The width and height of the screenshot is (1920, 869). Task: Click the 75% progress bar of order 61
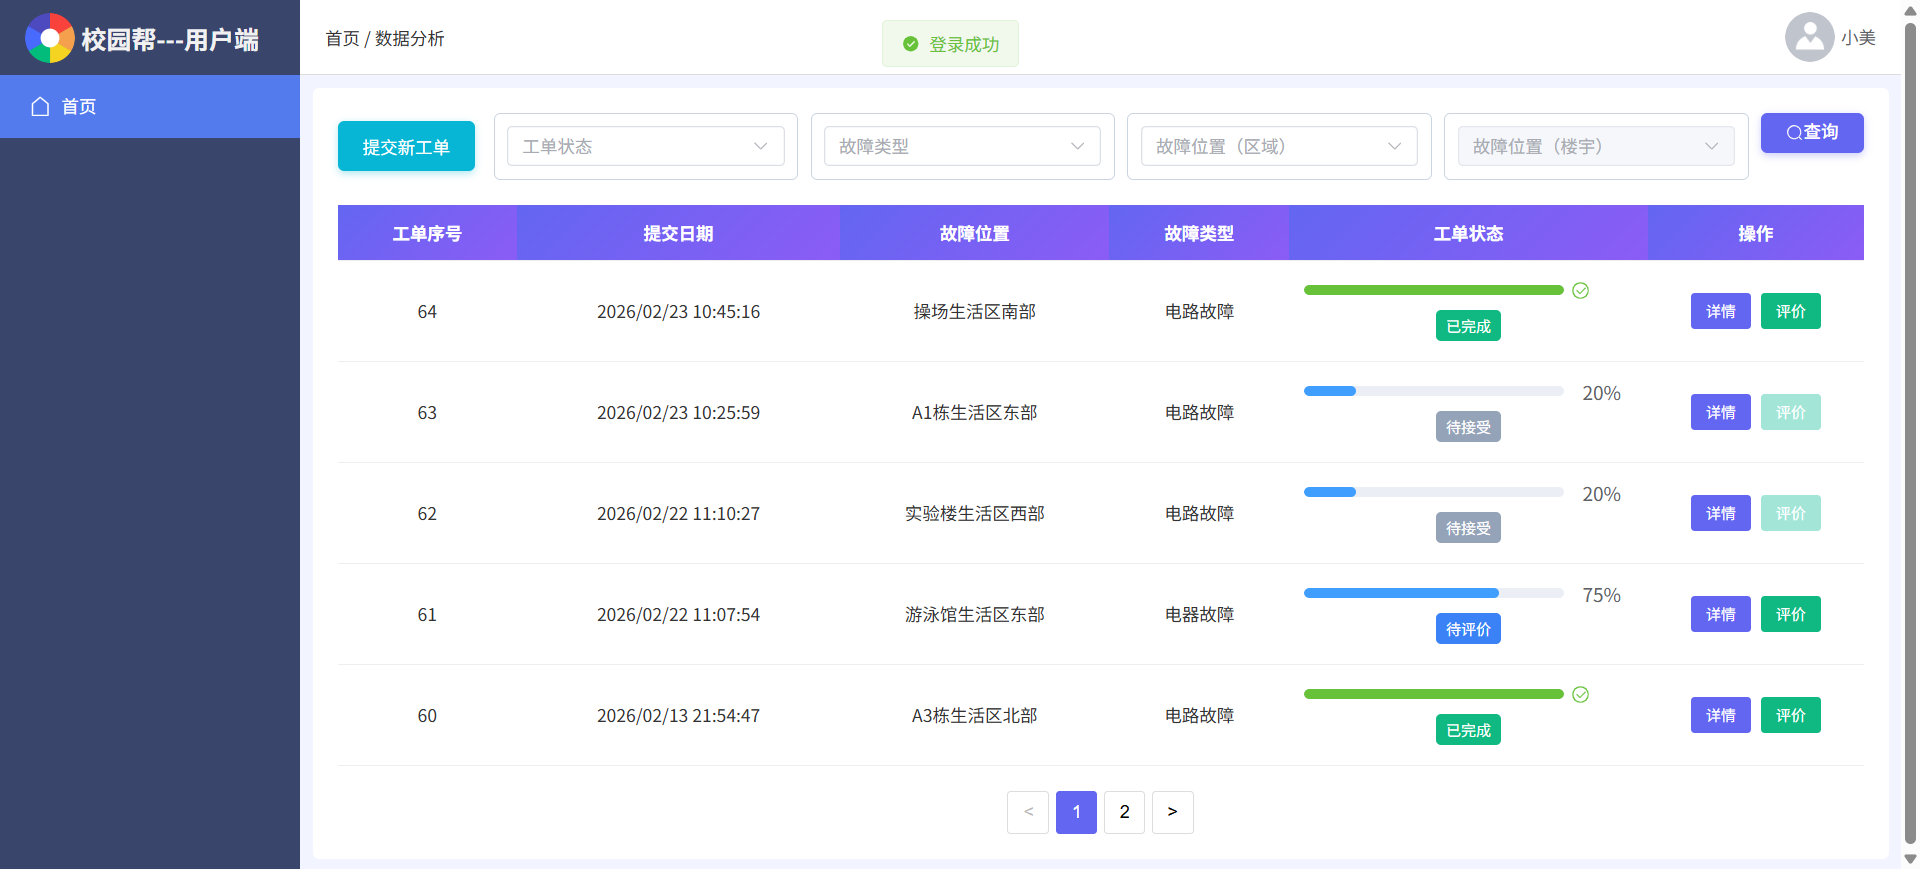(x=1434, y=593)
